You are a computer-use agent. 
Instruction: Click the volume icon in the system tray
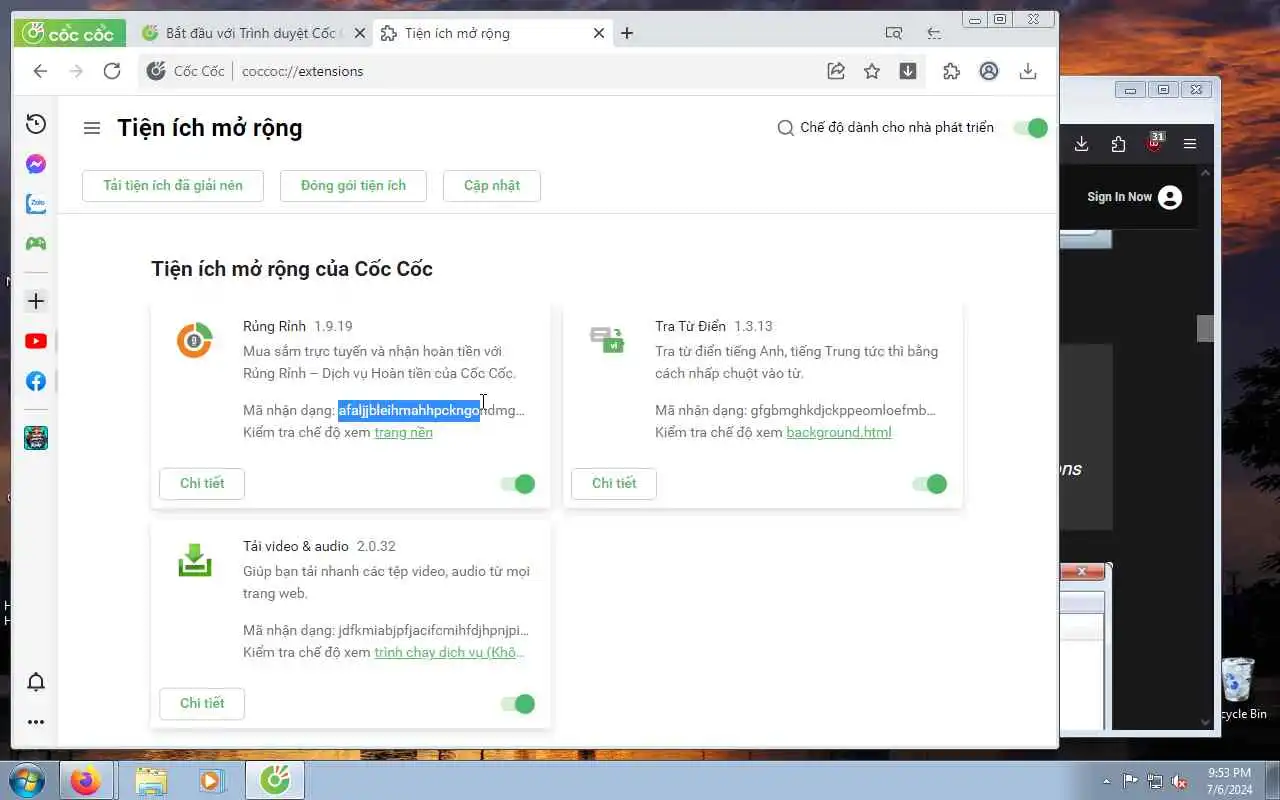coord(1180,781)
